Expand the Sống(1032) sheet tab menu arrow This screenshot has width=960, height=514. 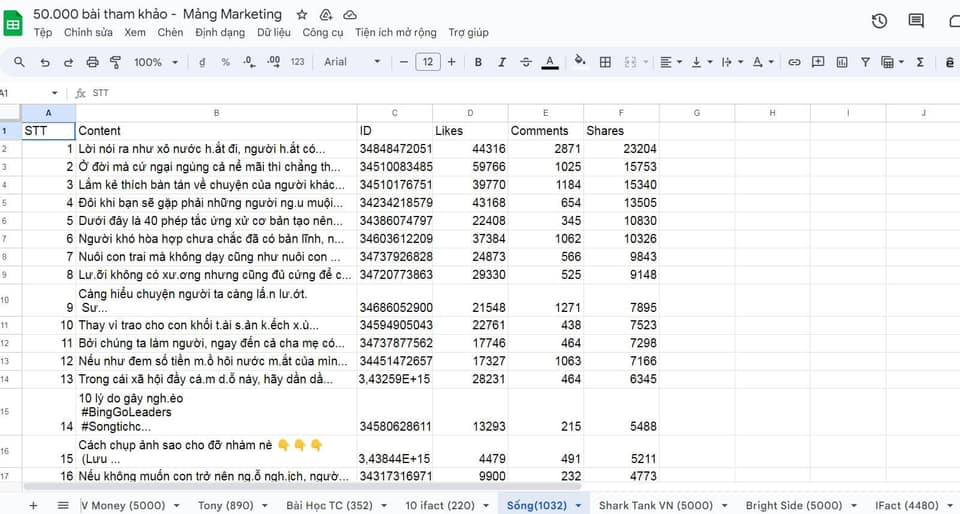(578, 506)
